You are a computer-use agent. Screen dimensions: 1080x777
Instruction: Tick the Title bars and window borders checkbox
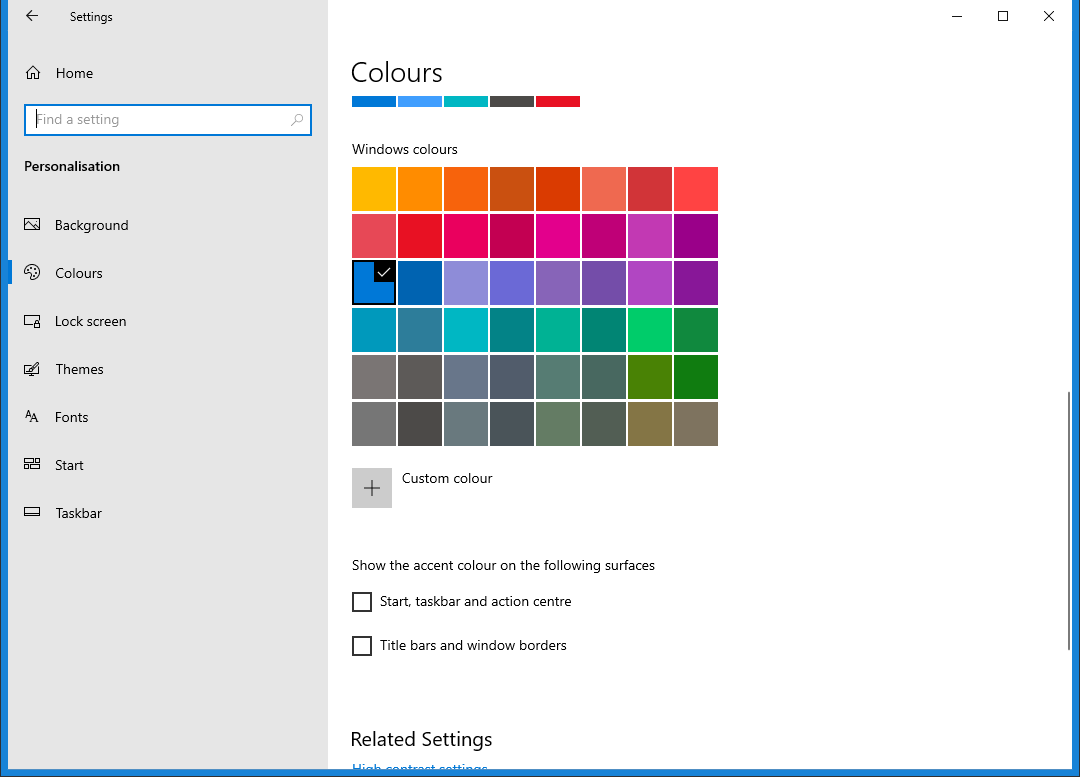tap(362, 646)
